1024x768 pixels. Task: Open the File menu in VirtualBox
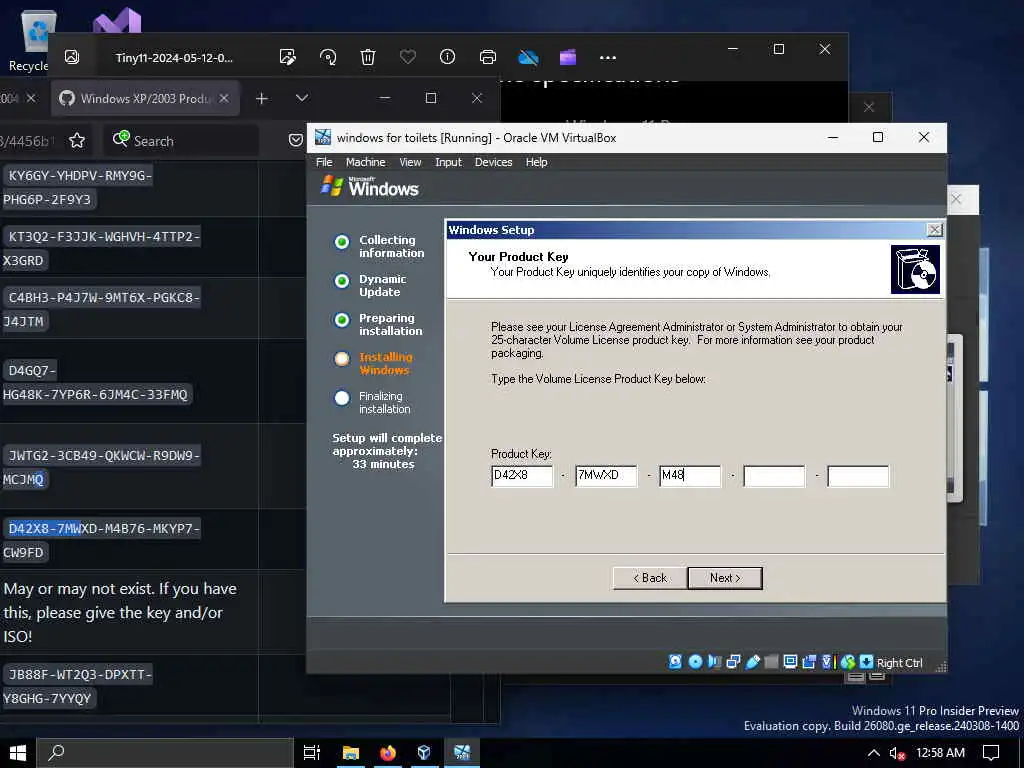click(325, 162)
